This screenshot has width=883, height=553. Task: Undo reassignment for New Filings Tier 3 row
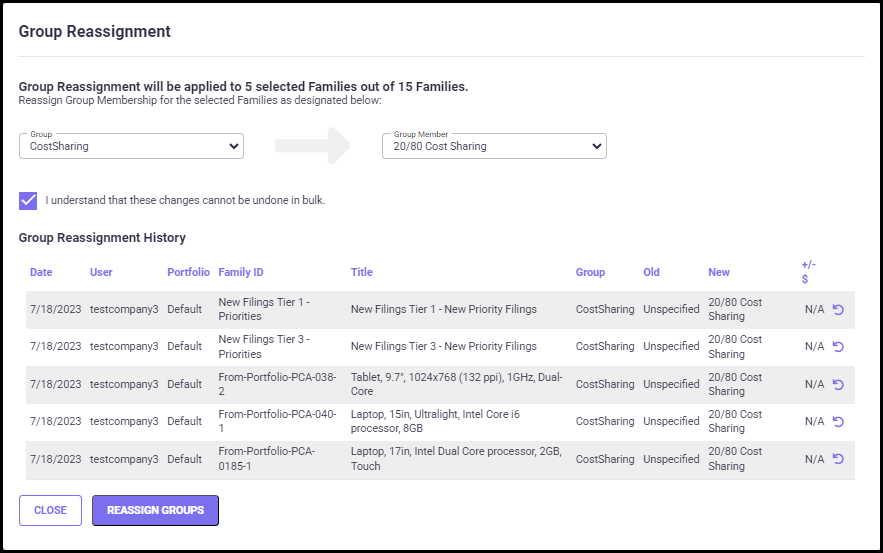tap(838, 347)
